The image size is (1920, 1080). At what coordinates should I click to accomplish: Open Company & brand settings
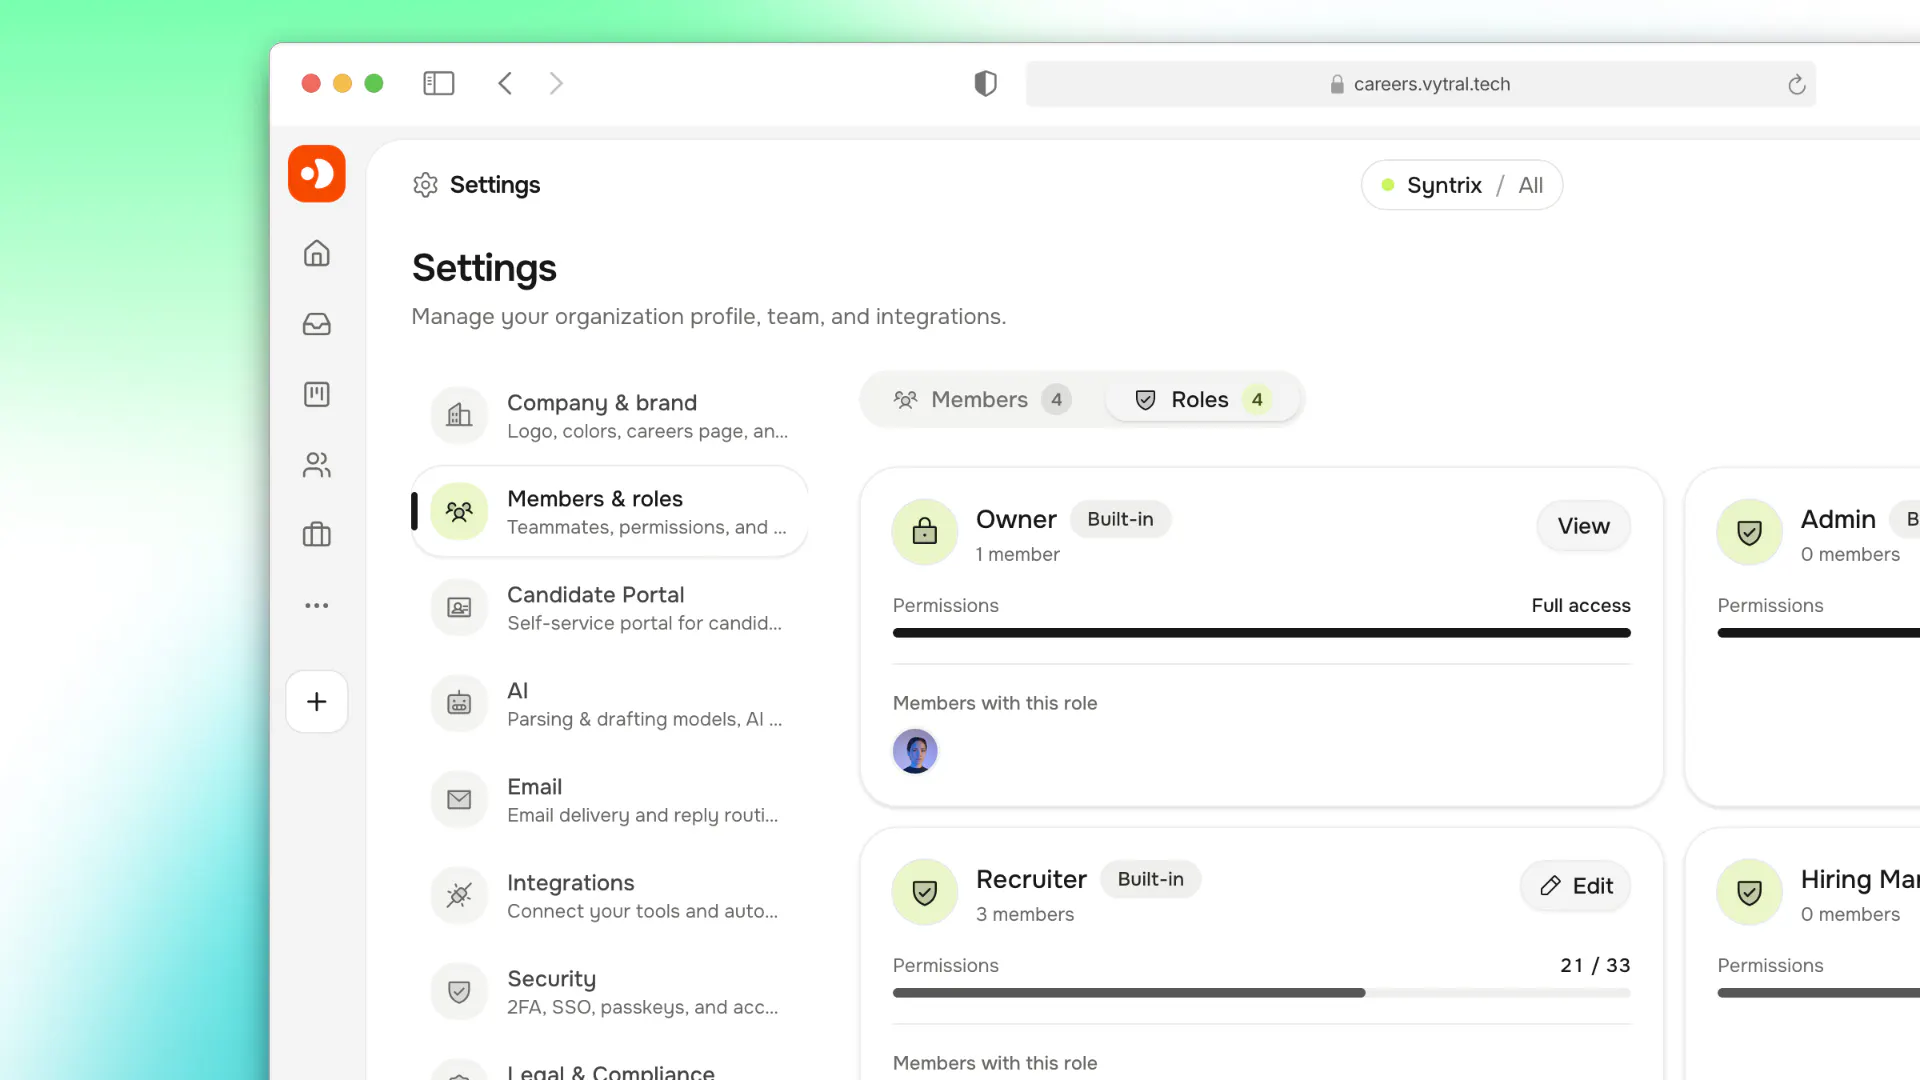pos(610,416)
